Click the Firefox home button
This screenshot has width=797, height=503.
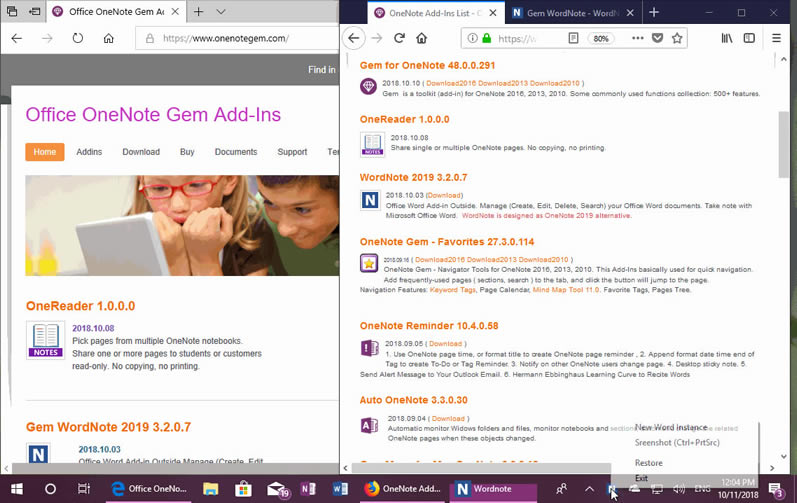(x=422, y=39)
